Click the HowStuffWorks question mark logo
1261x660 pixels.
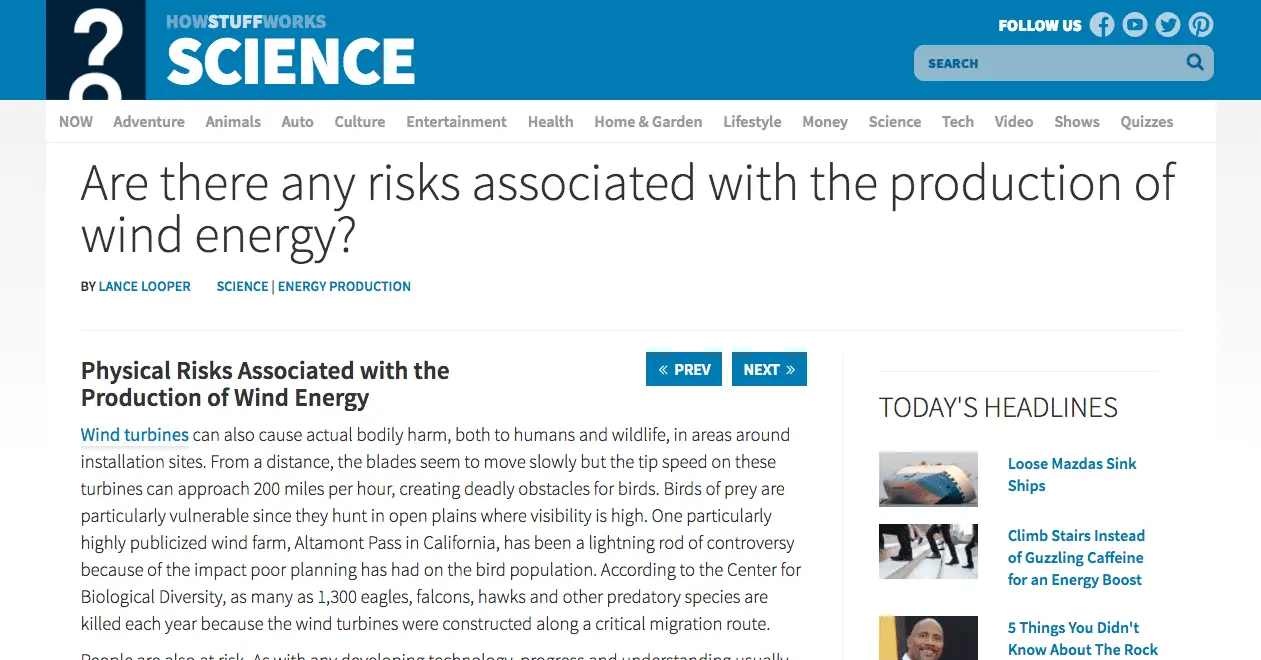(x=96, y=50)
